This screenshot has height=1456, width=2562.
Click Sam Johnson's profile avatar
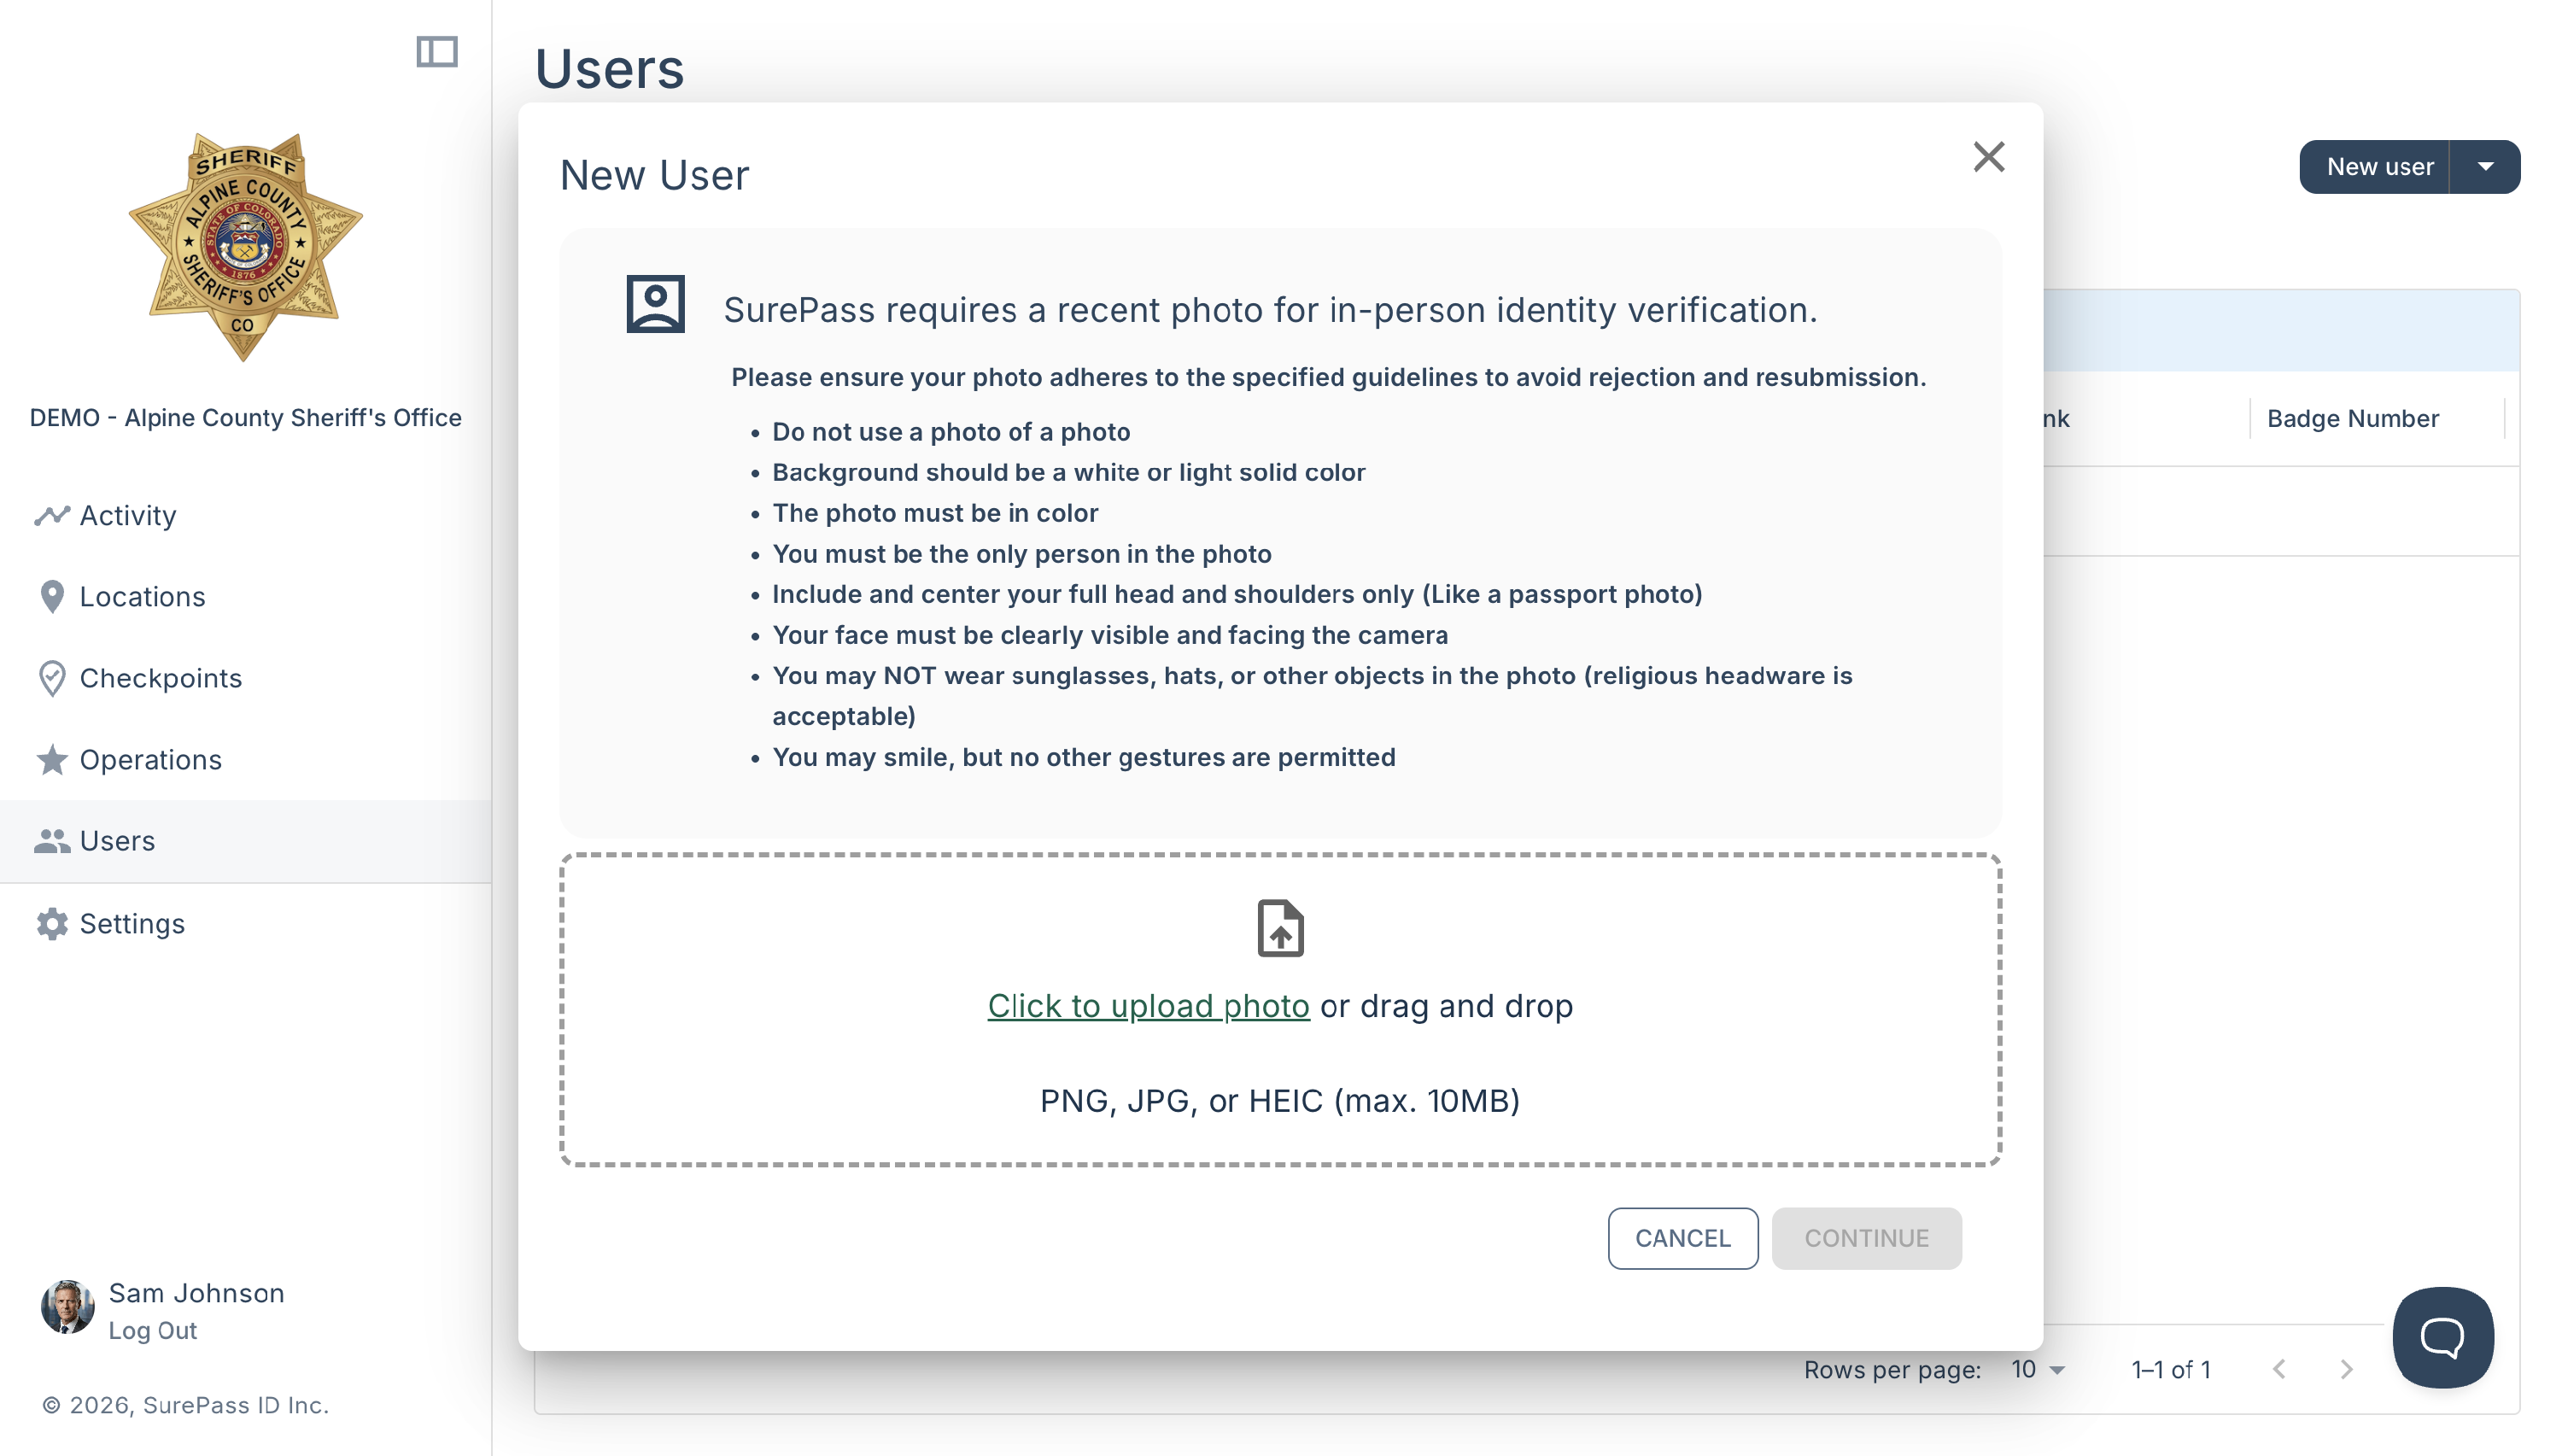click(67, 1307)
